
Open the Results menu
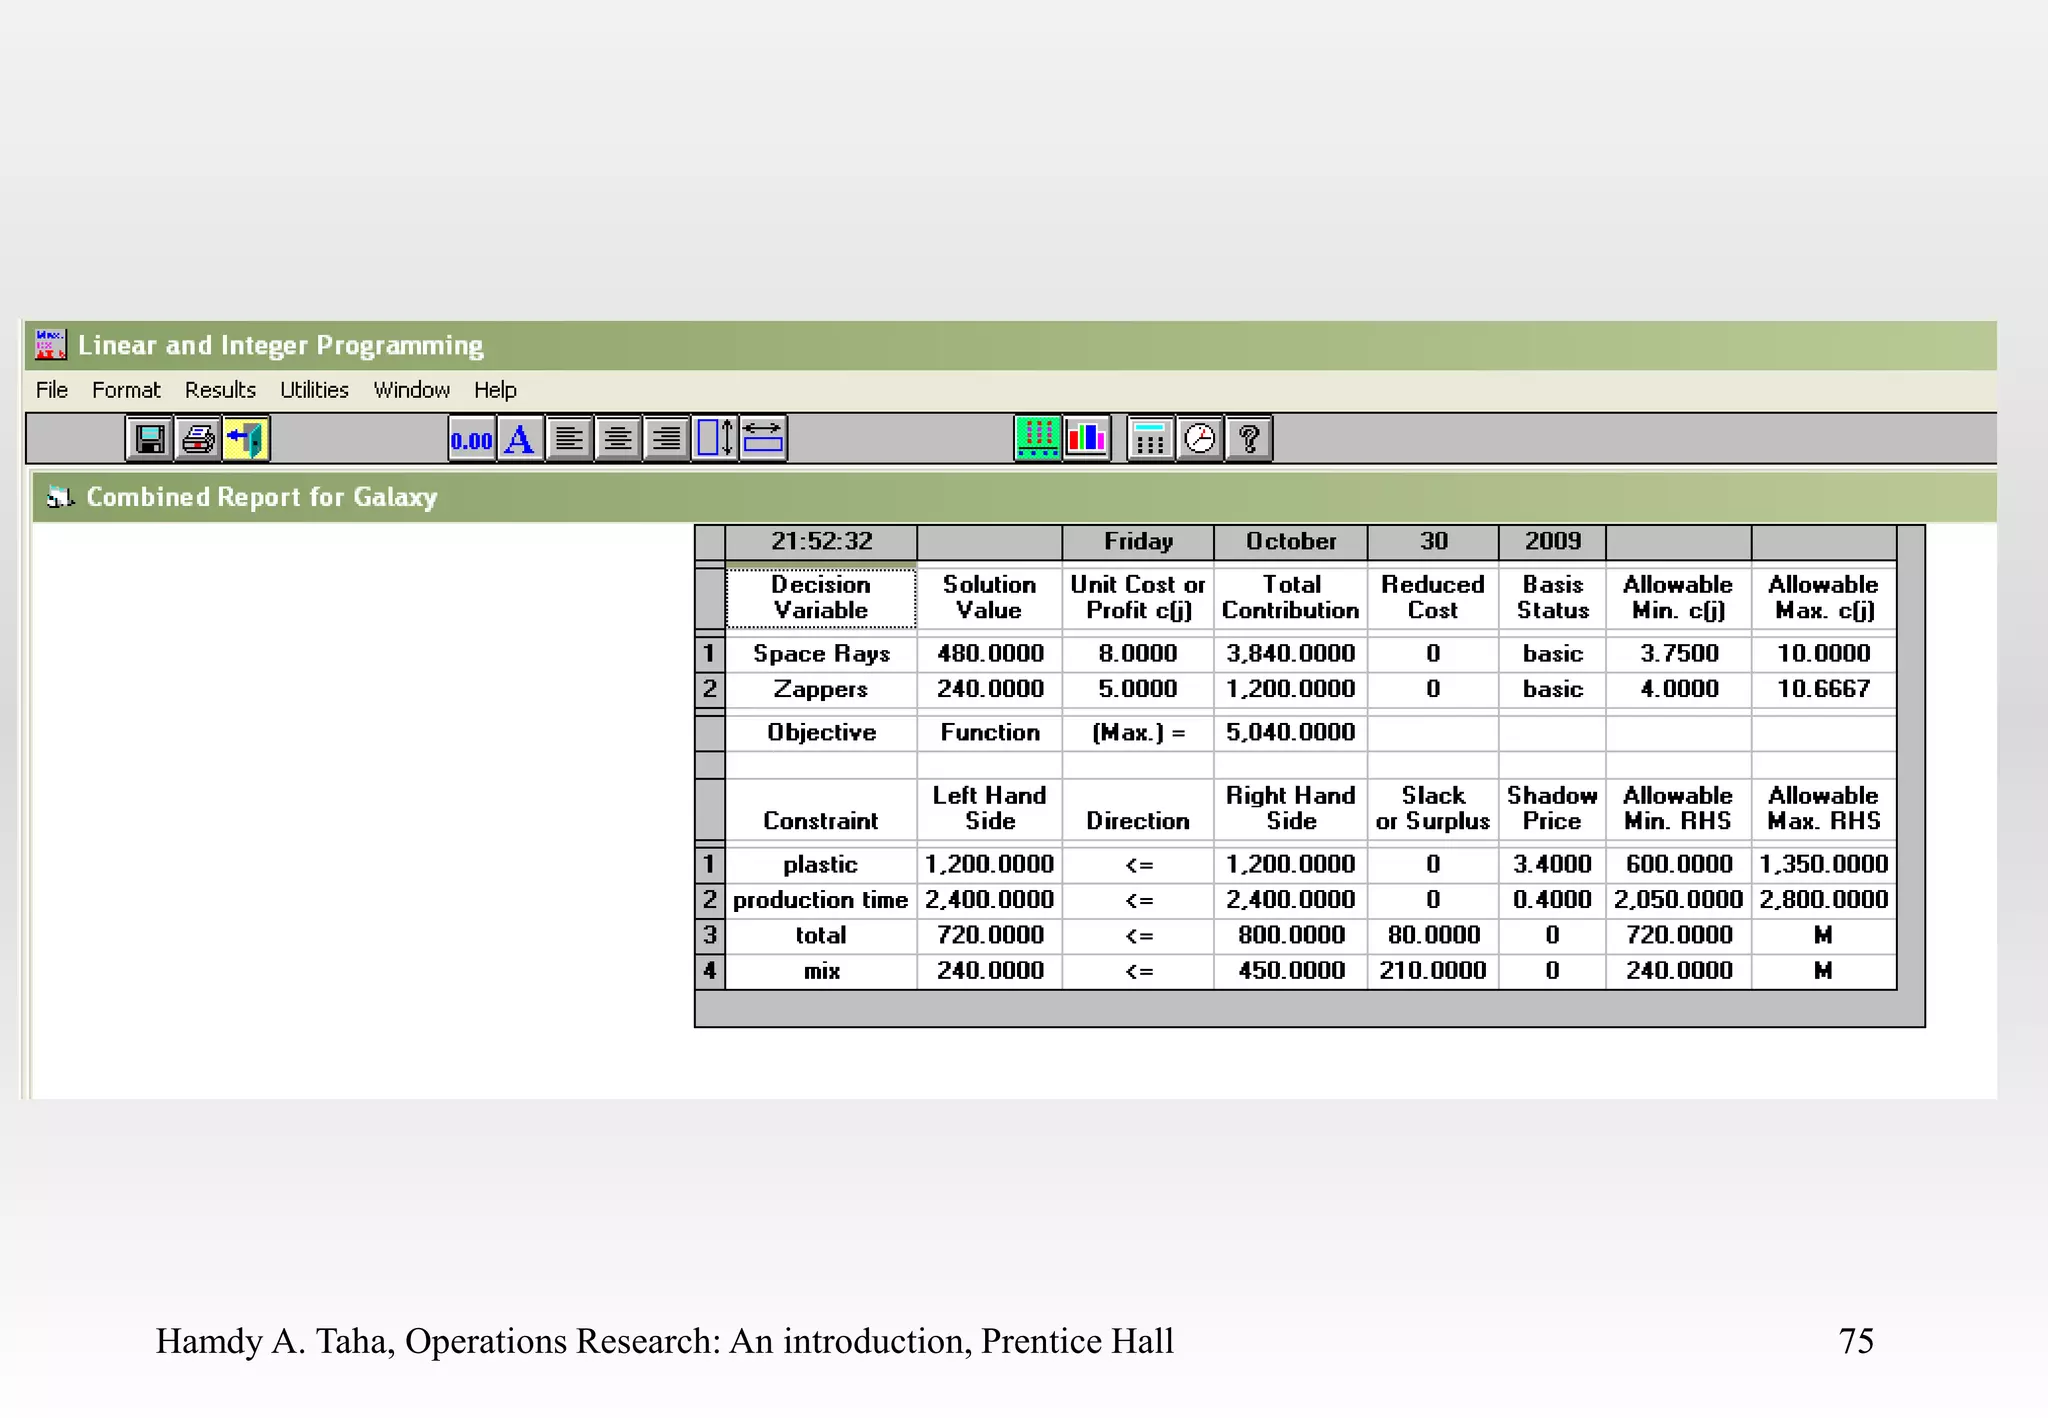click(220, 390)
